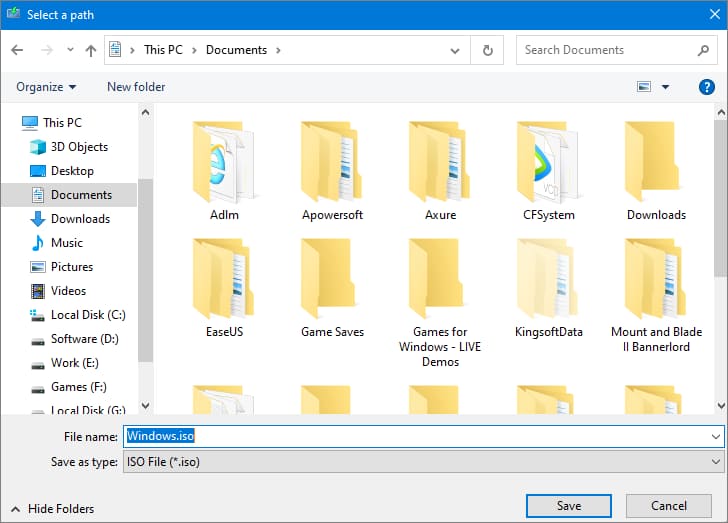Collapse the This PC tree node
Screen dimensions: 728x523
point(11,123)
